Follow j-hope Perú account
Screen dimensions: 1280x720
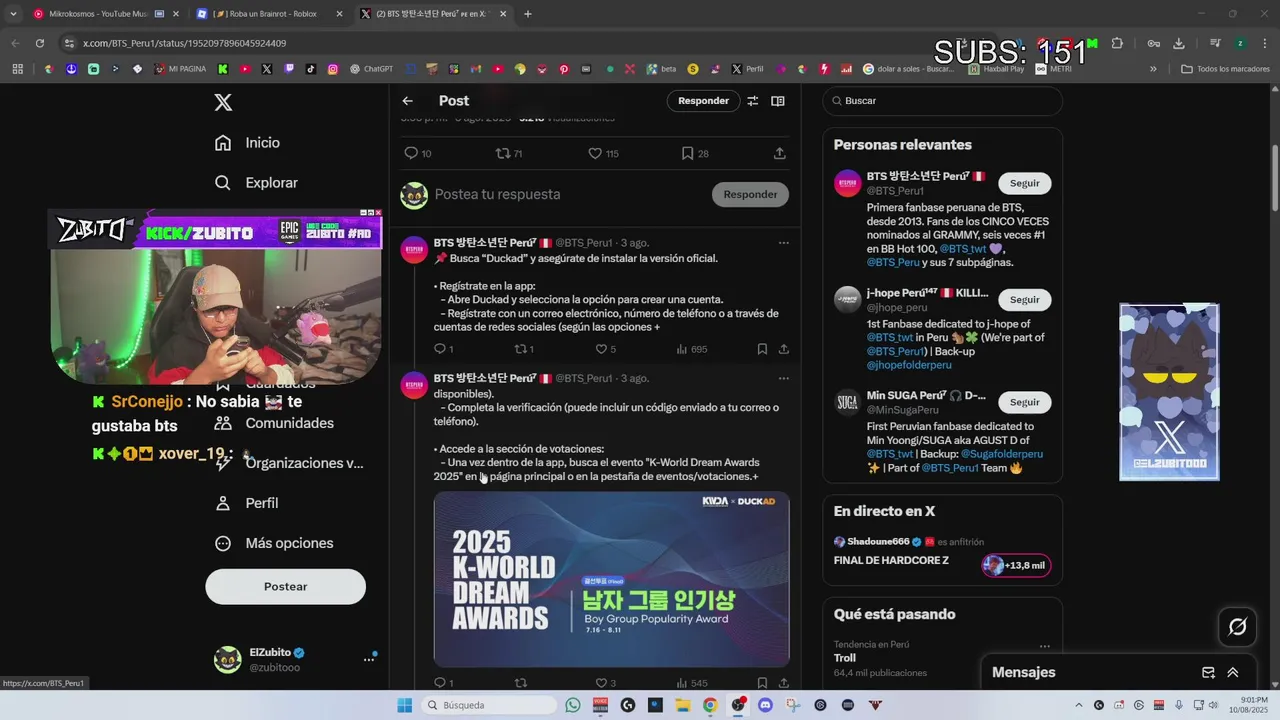(x=1024, y=300)
